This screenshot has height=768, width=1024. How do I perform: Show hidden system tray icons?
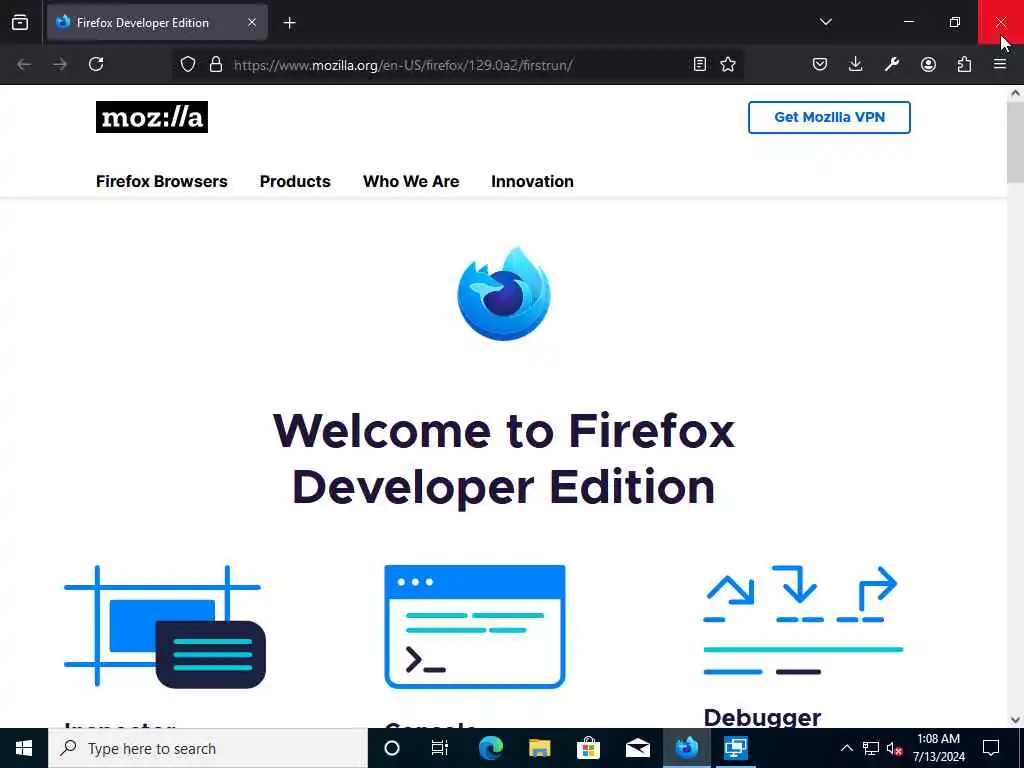846,748
